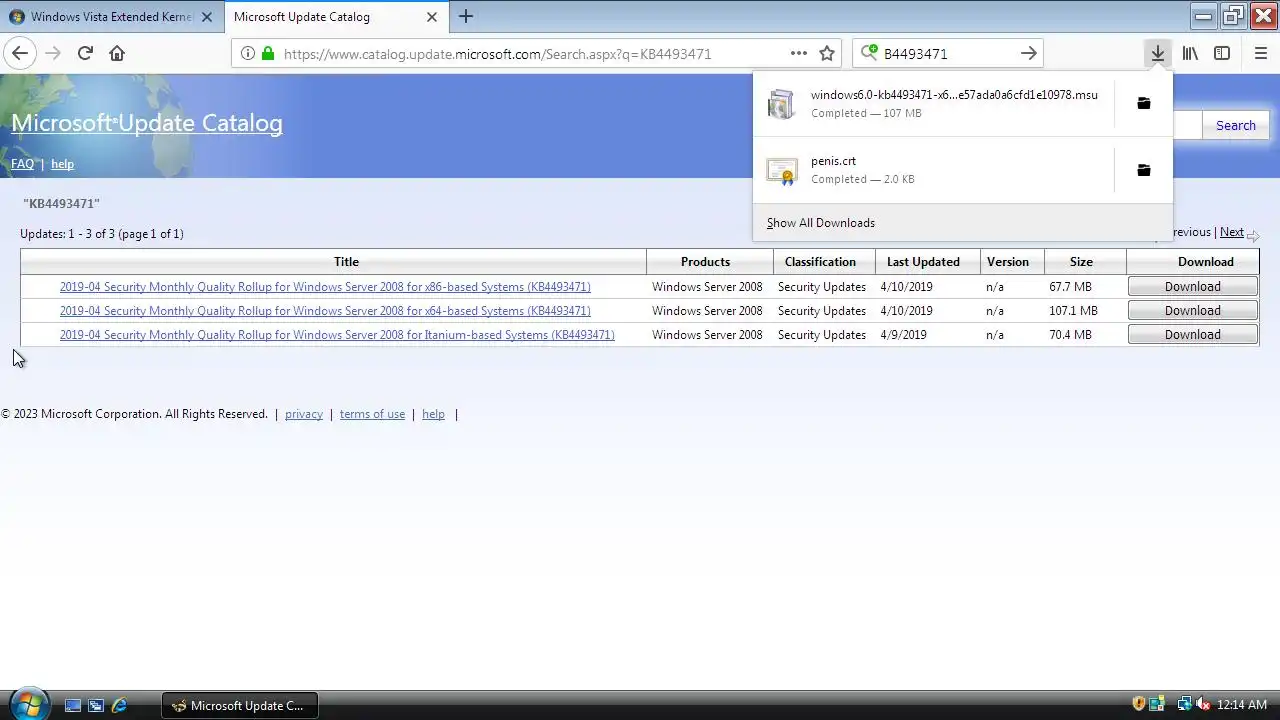1280x720 pixels.
Task: Click the network tray icon
Action: point(1184,705)
